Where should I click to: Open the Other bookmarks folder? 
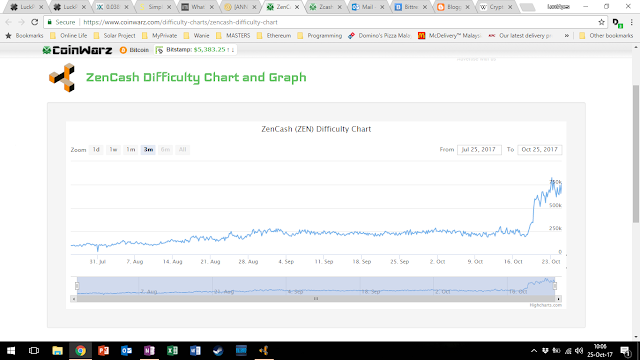pyautogui.click(x=606, y=36)
